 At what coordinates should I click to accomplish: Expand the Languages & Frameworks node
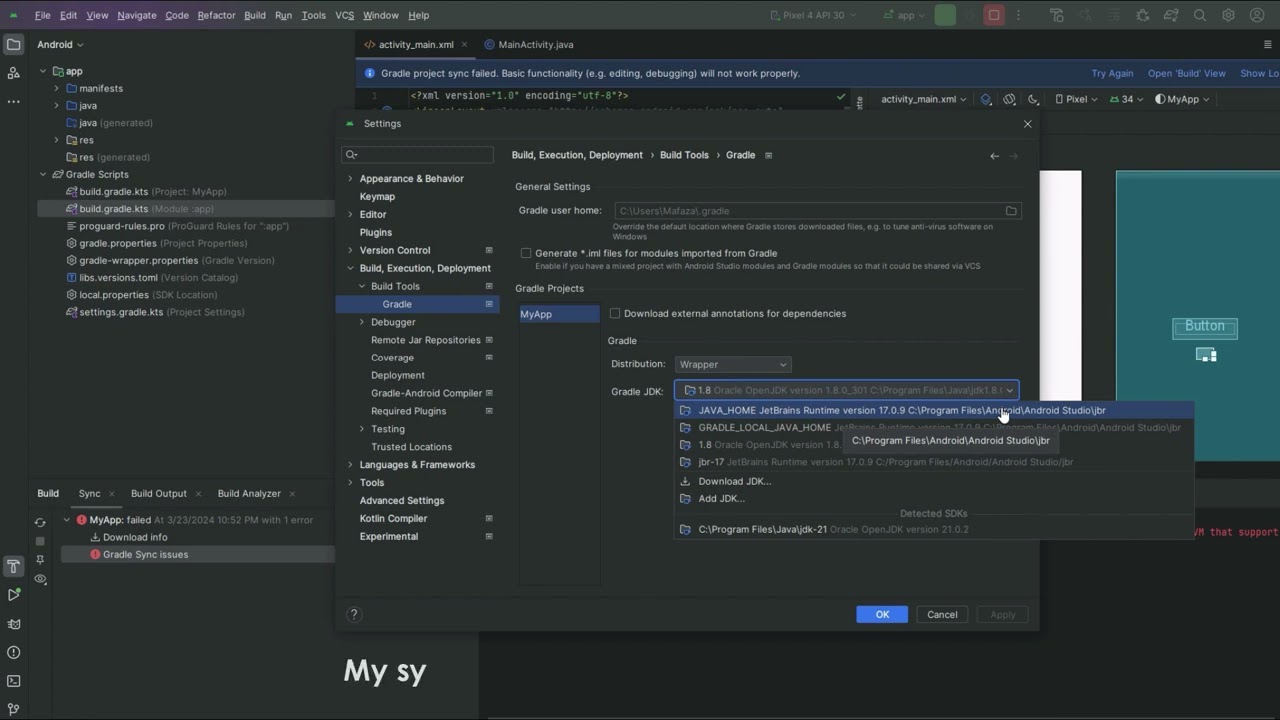(350, 465)
